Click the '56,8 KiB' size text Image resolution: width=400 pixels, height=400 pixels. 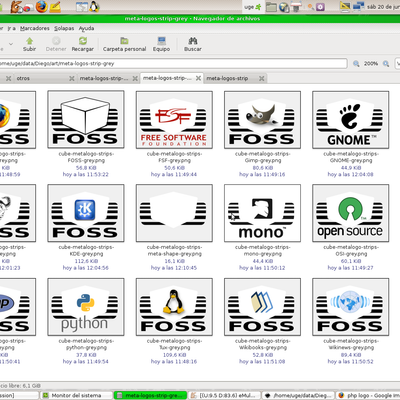coord(86,168)
